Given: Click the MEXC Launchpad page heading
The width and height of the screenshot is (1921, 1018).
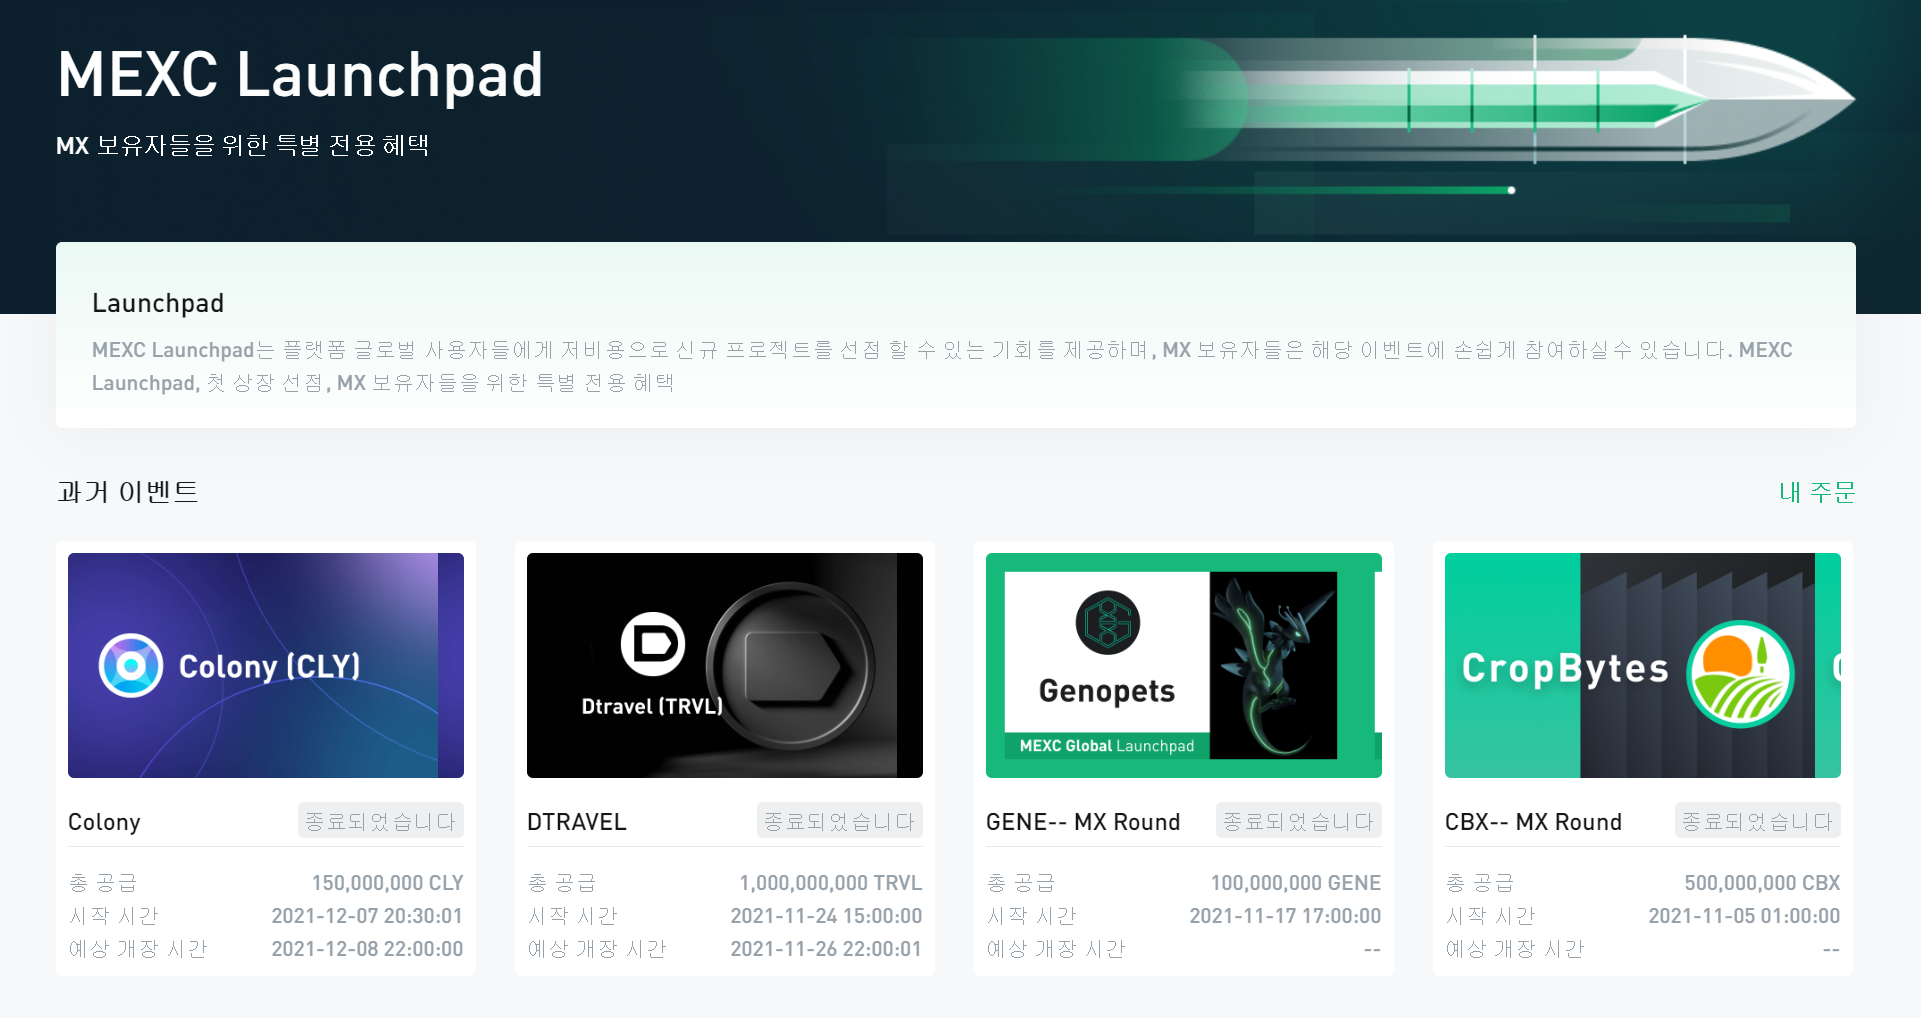Looking at the screenshot, I should (x=300, y=75).
